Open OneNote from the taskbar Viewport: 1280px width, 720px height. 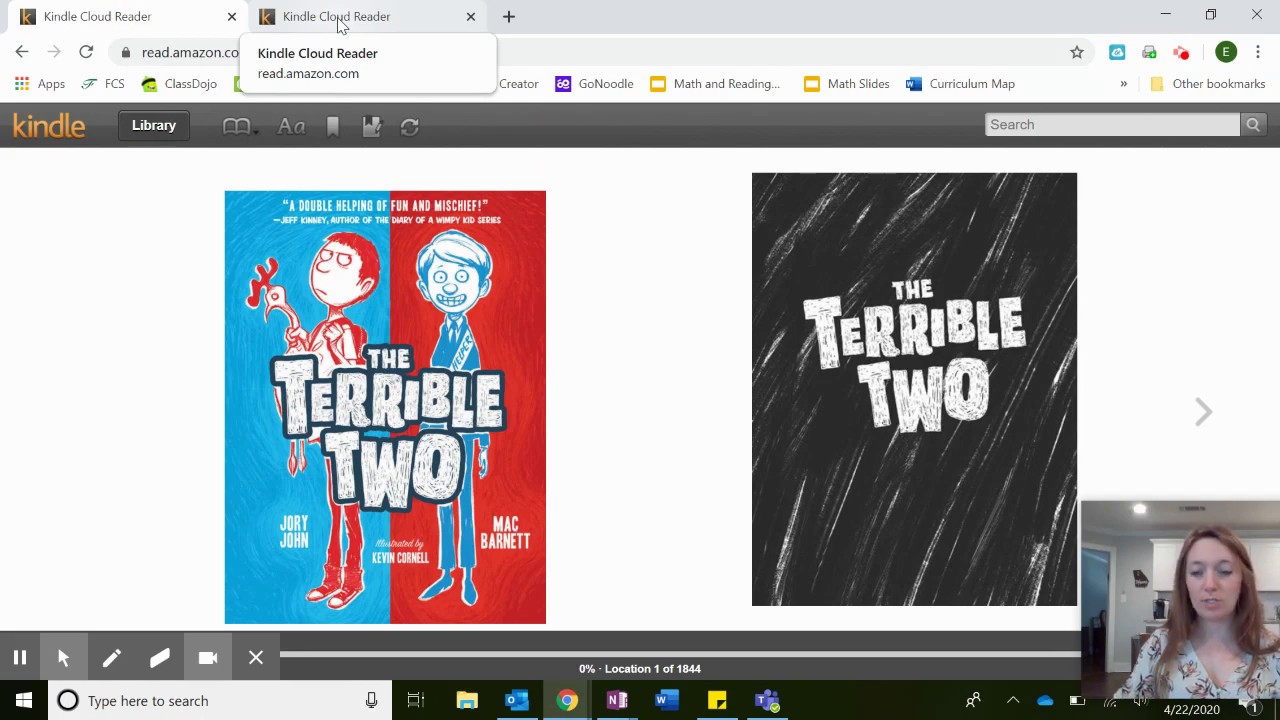617,701
